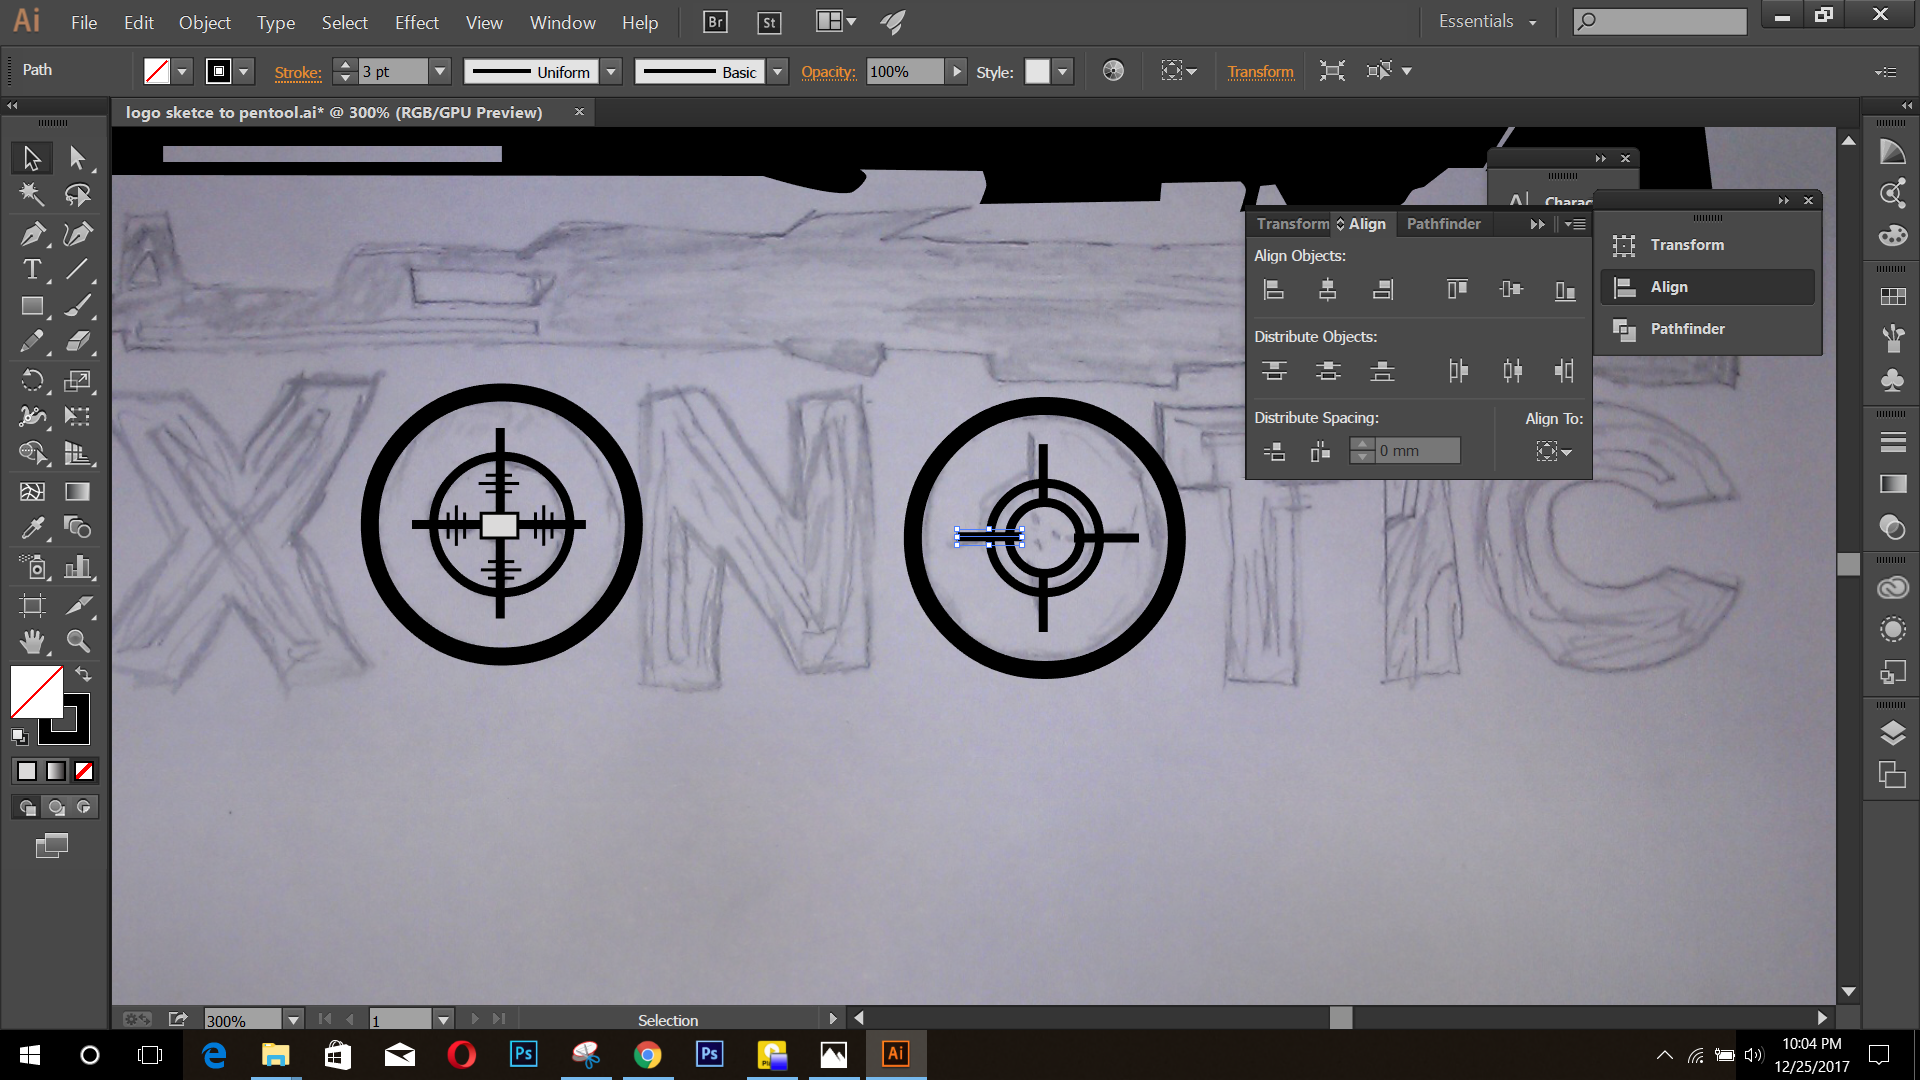Click Vertical Align Top in Align panel
Viewport: 1920px width, 1080px height.
coord(1457,290)
